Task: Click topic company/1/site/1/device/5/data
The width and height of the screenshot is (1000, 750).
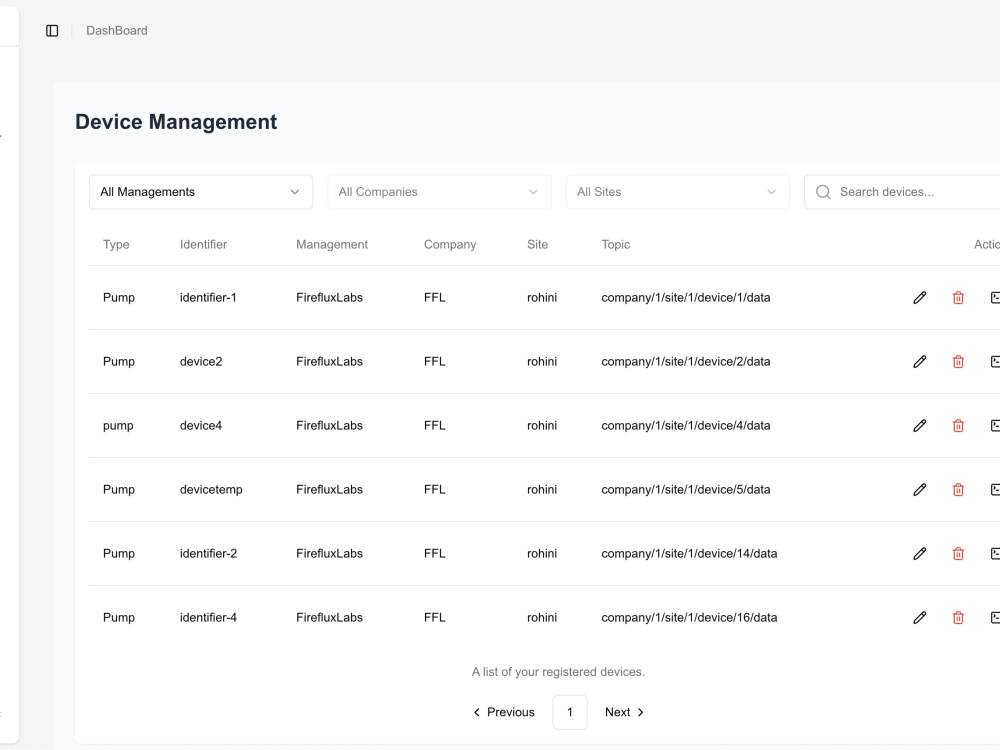Action: pos(686,490)
